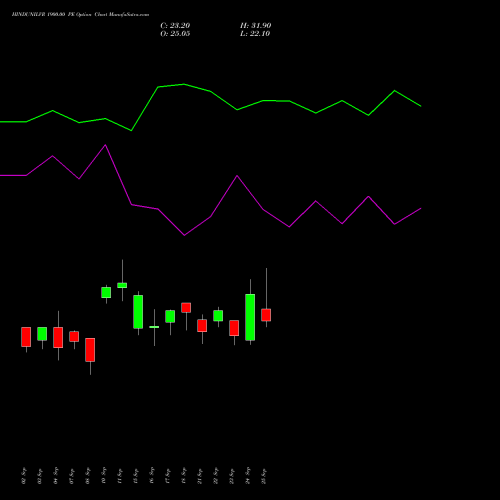Screen dimensions: 500x500
Task: Click the open value O: 25.05
Action: click(x=175, y=34)
